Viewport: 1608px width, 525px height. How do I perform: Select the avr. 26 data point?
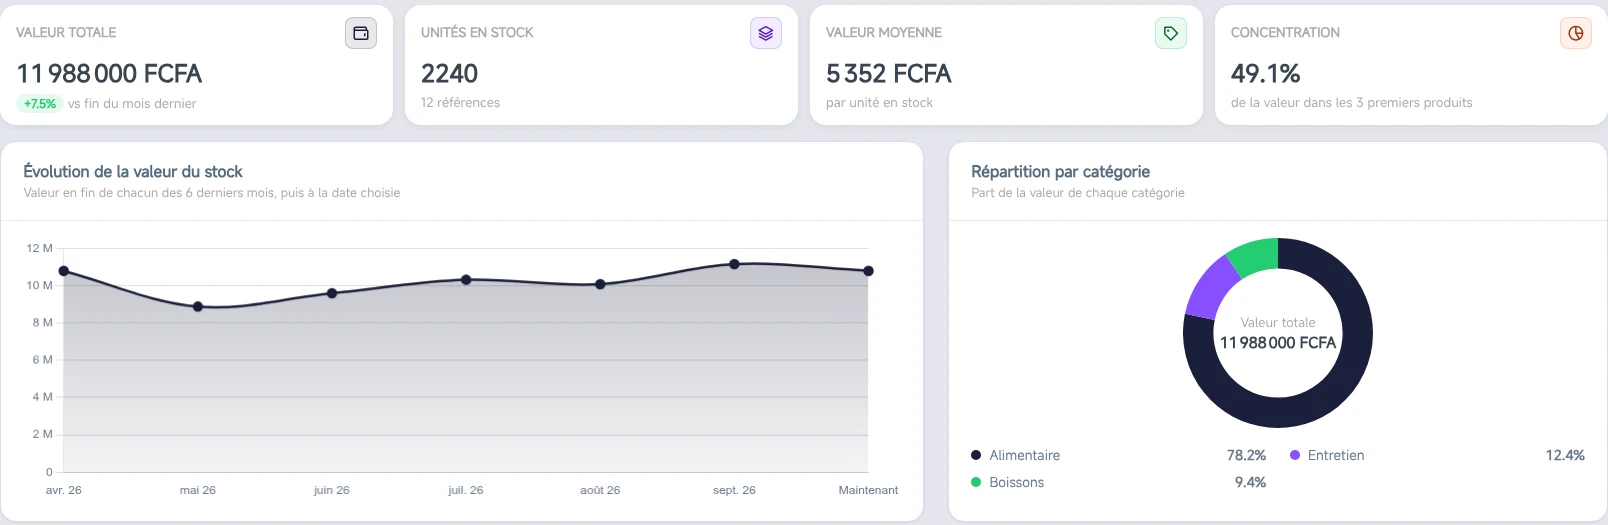tap(64, 271)
